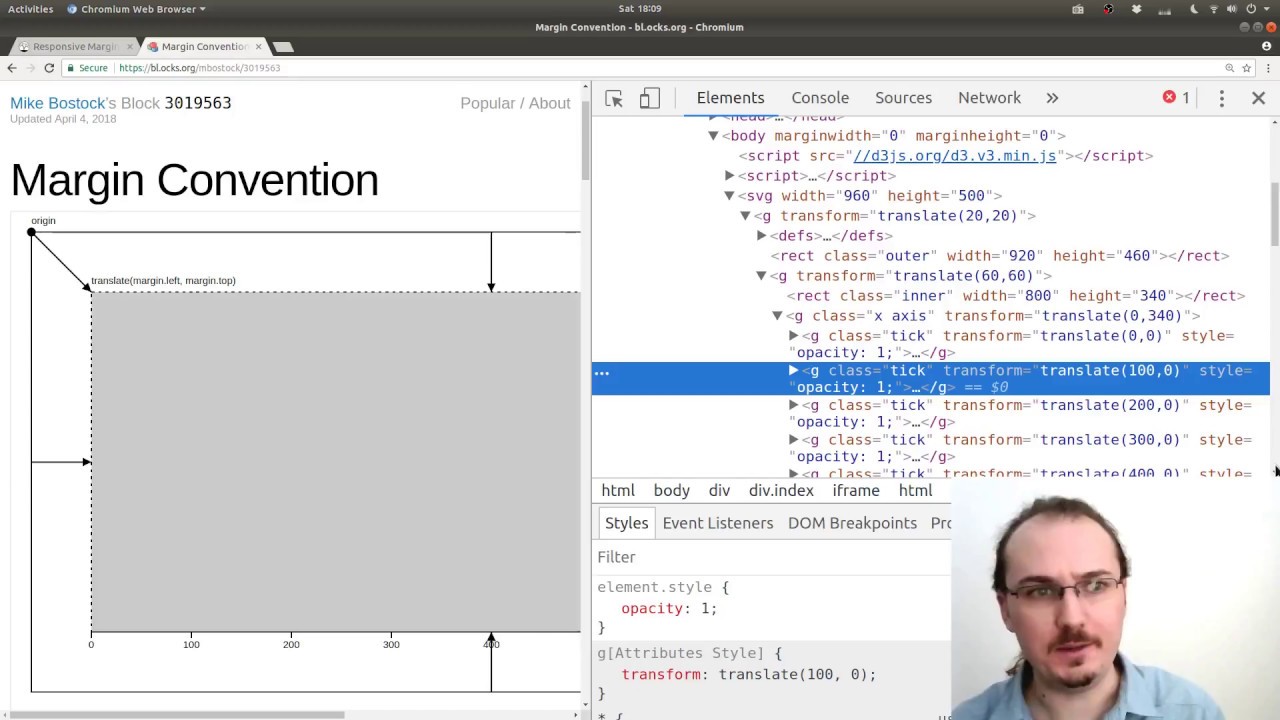
Task: Collapse the g class x axis node
Action: tap(777, 316)
